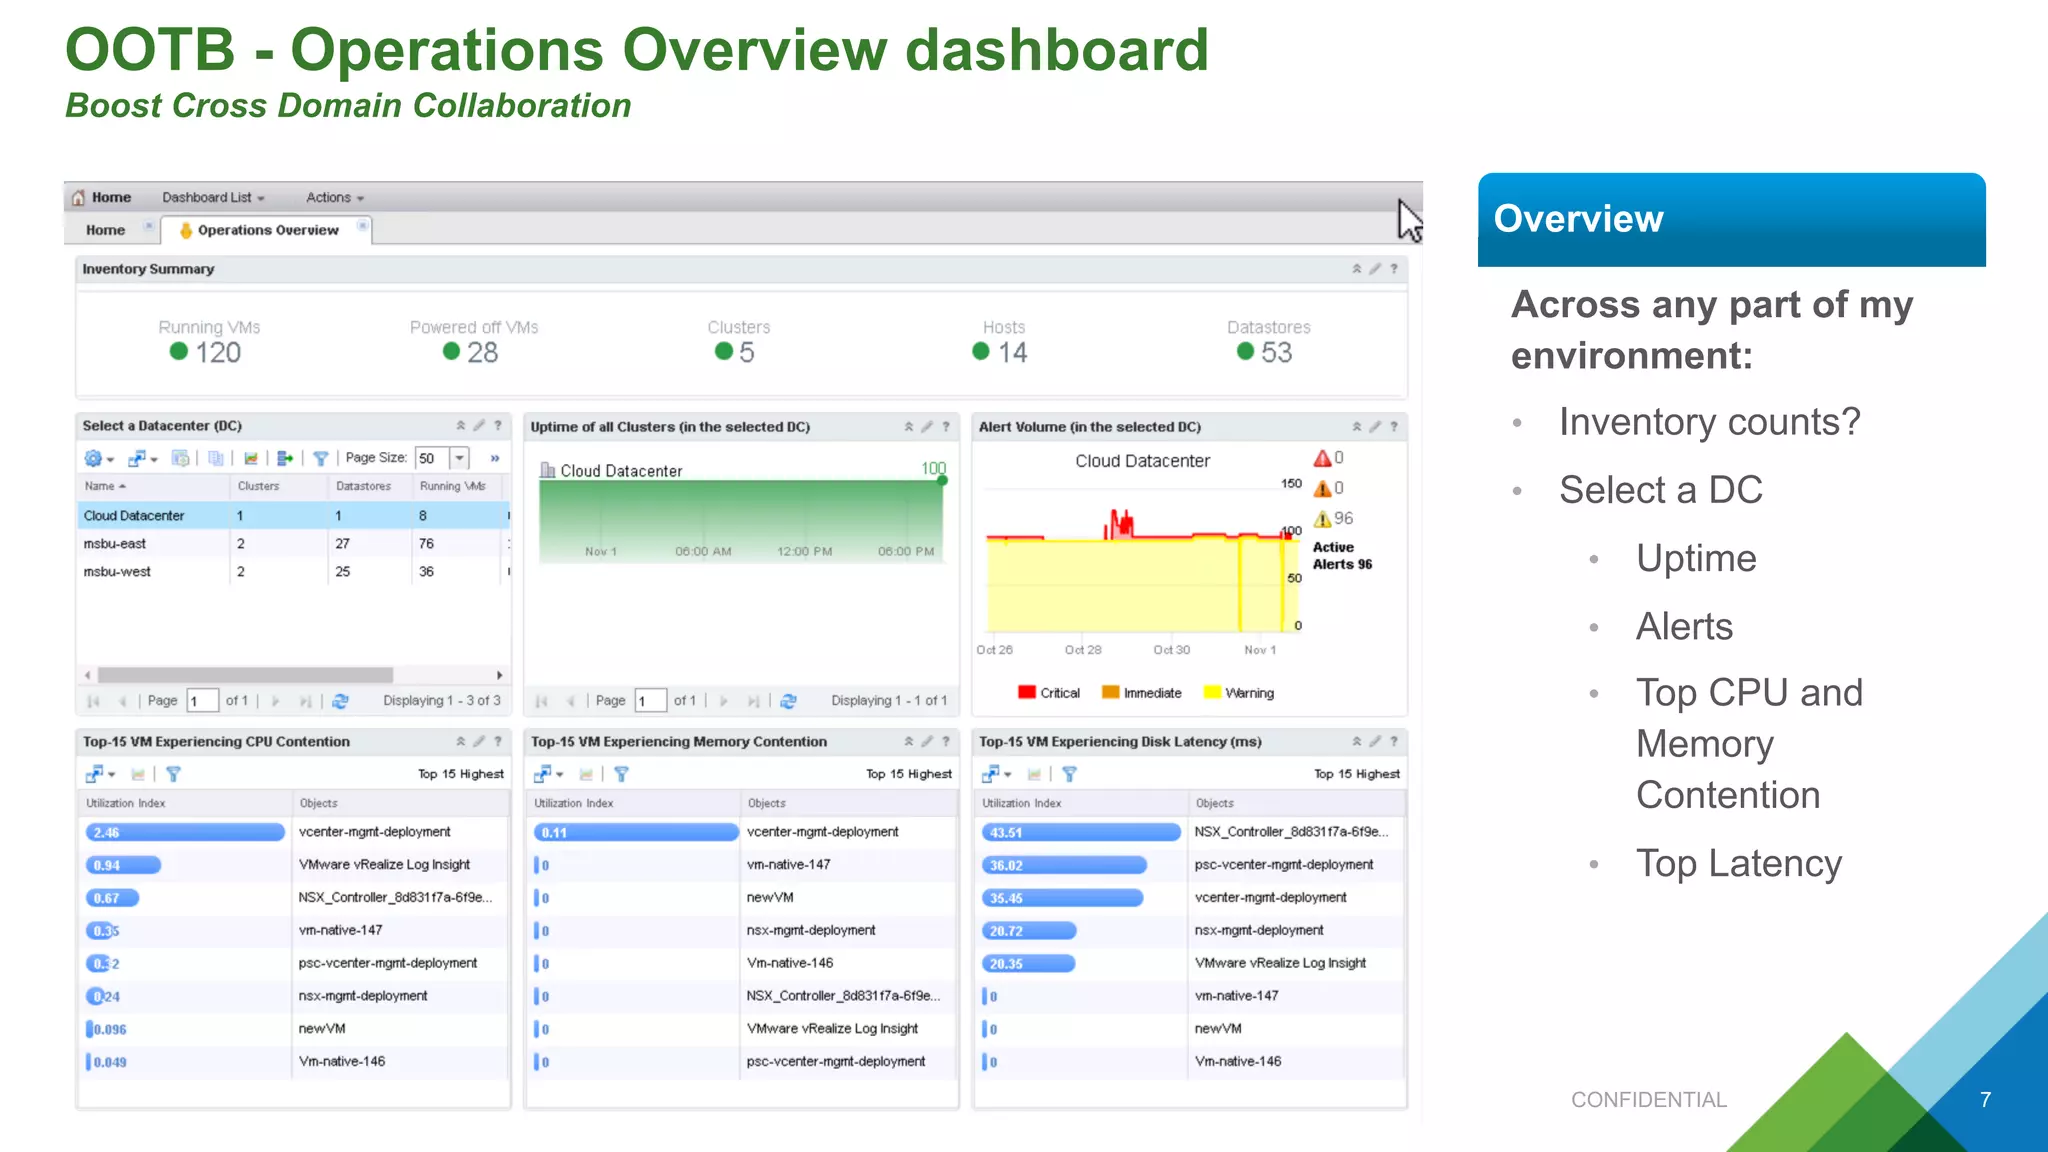Click the page number field in Datacenter widget

coord(203,701)
